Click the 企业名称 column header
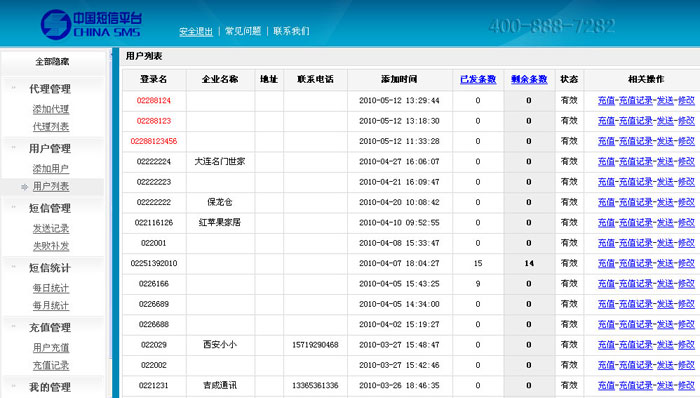Screen dimensions: 700x398 (x=220, y=79)
